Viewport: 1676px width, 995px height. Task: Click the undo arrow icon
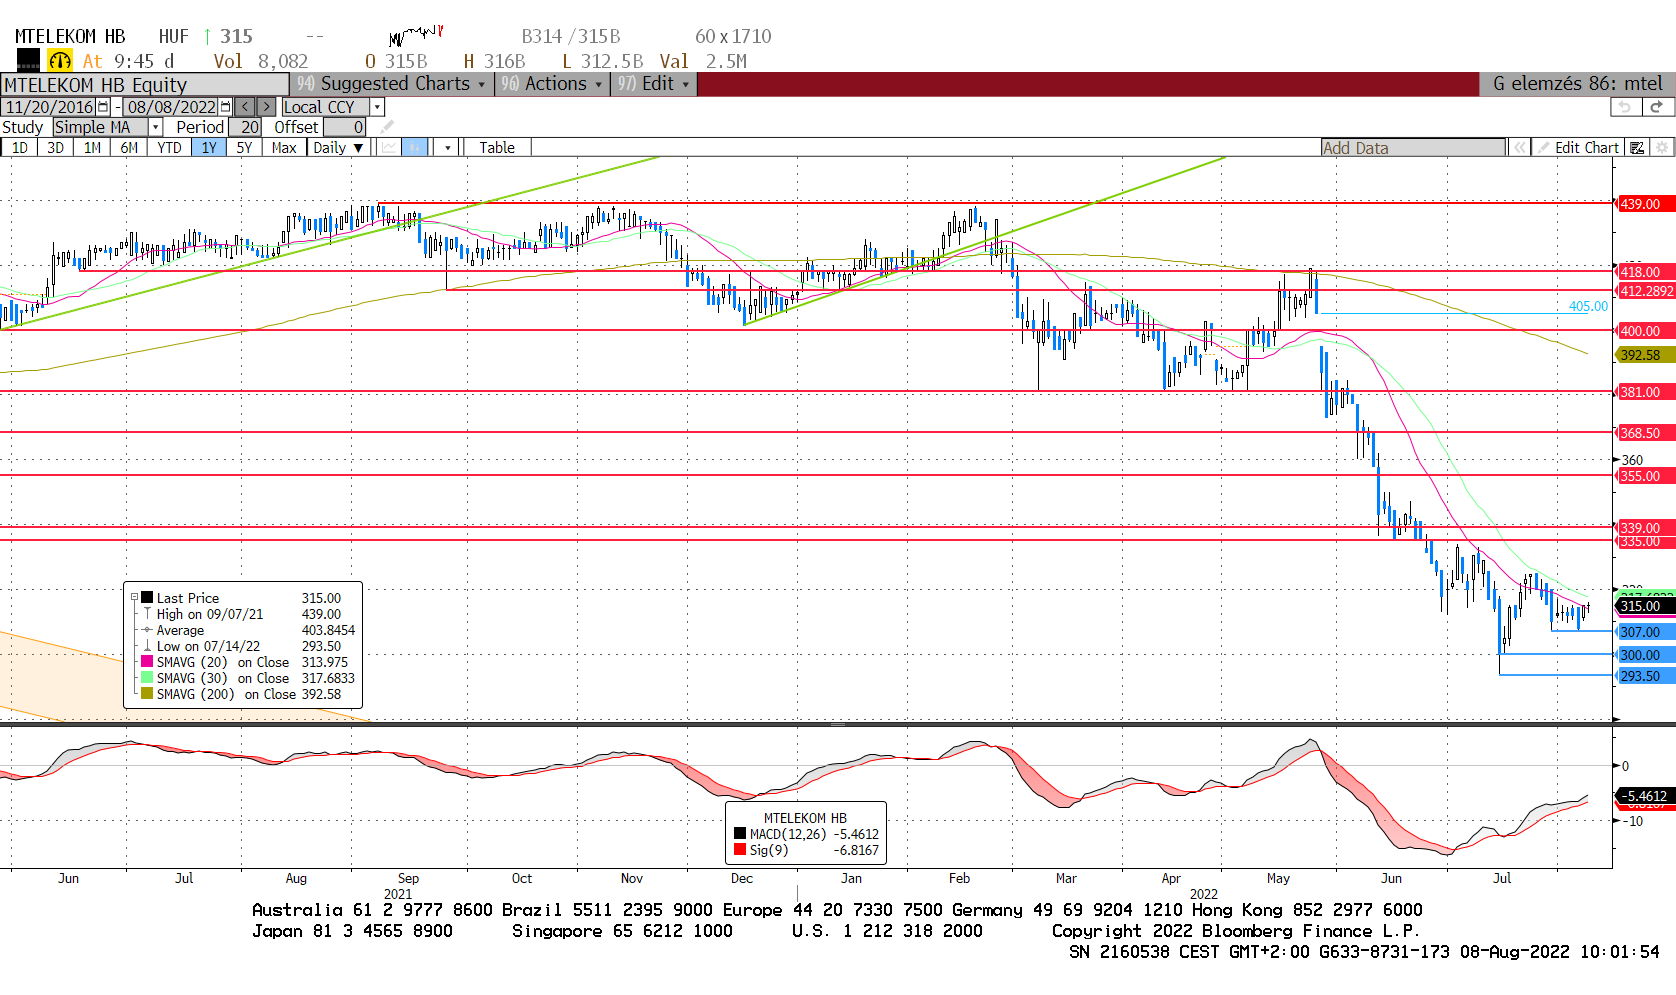point(1625,107)
